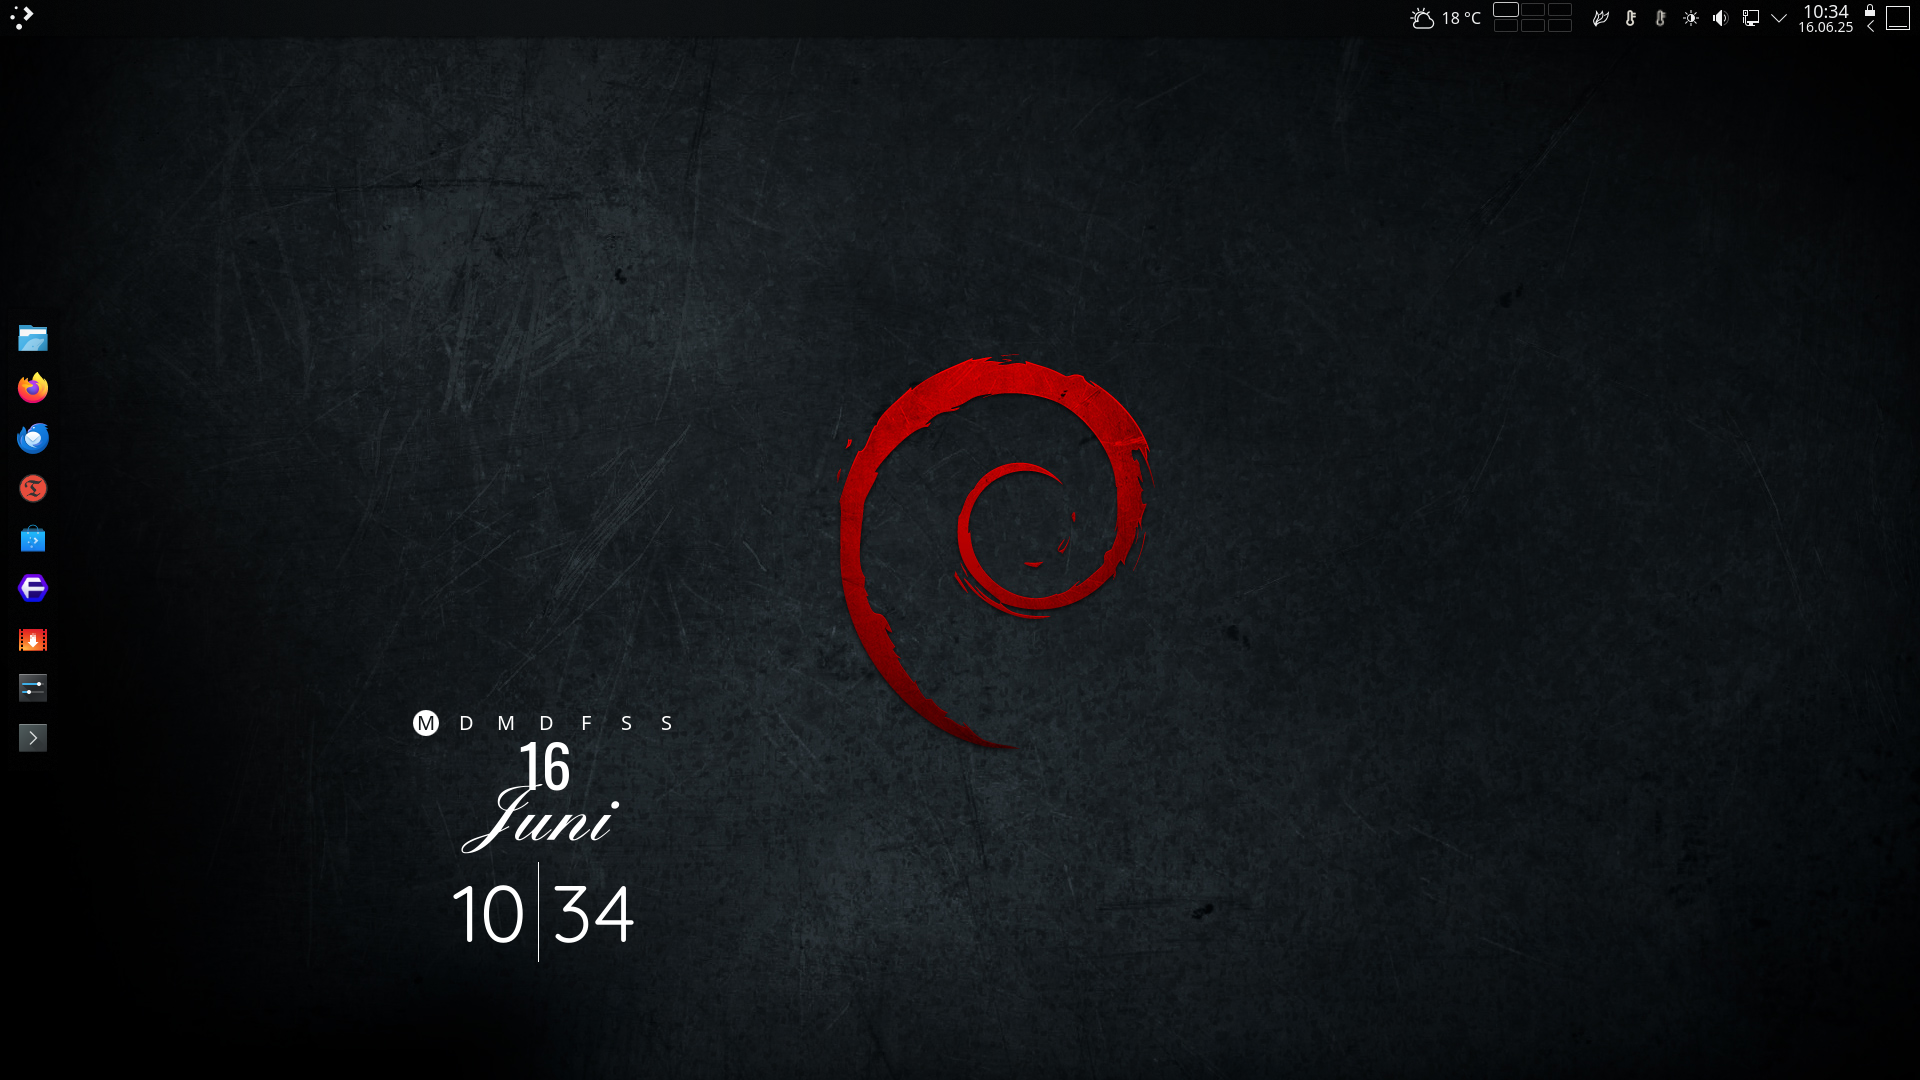1920x1080 pixels.
Task: Open the screen brightness tray control
Action: (1691, 18)
